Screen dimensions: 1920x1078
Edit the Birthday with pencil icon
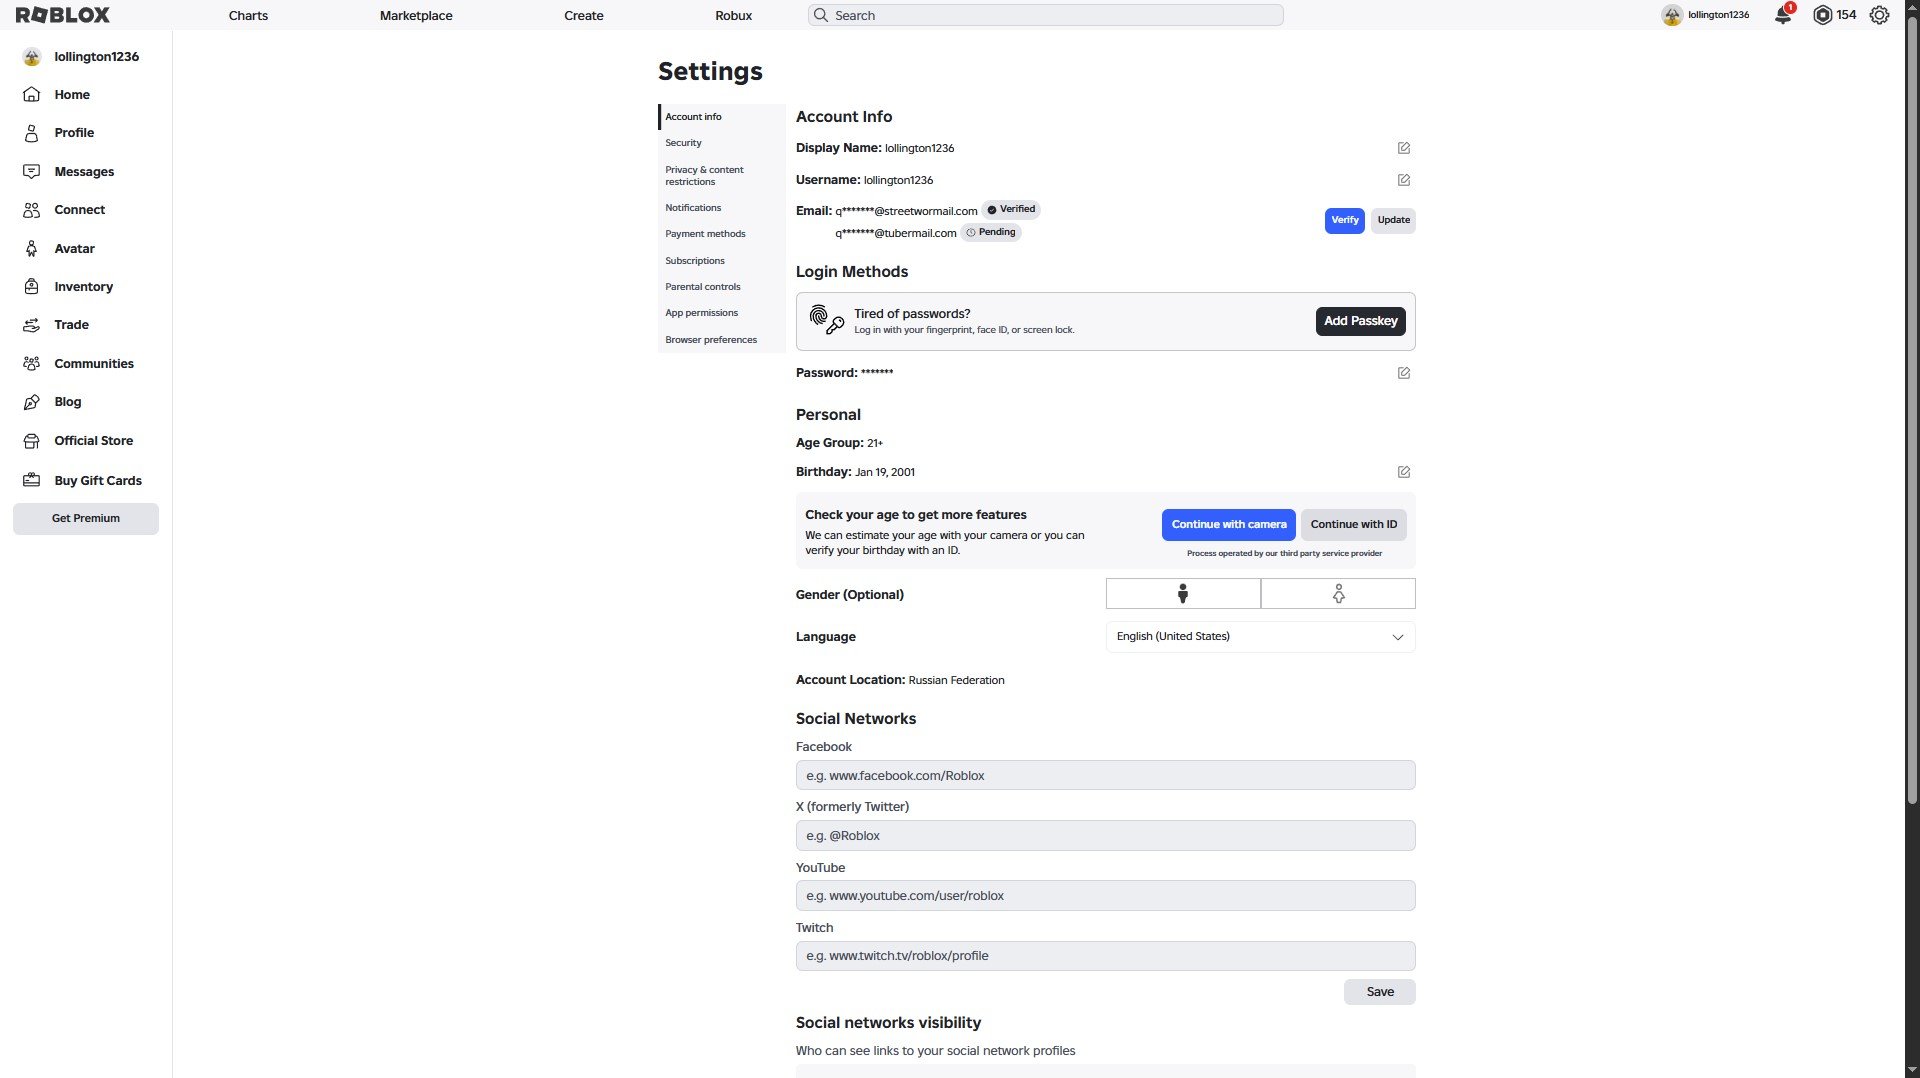1404,472
